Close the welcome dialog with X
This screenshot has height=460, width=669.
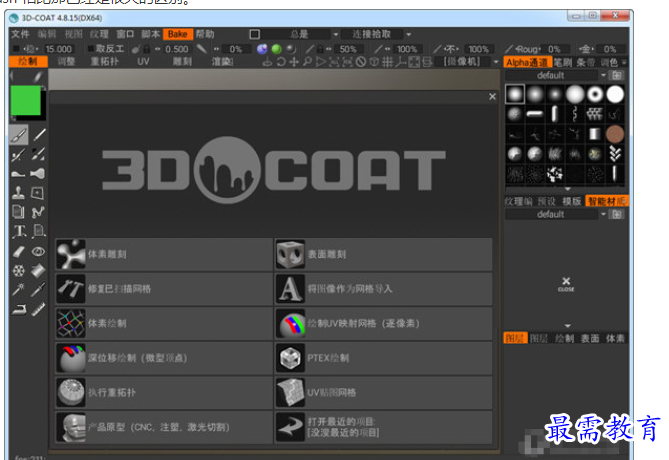(x=492, y=97)
